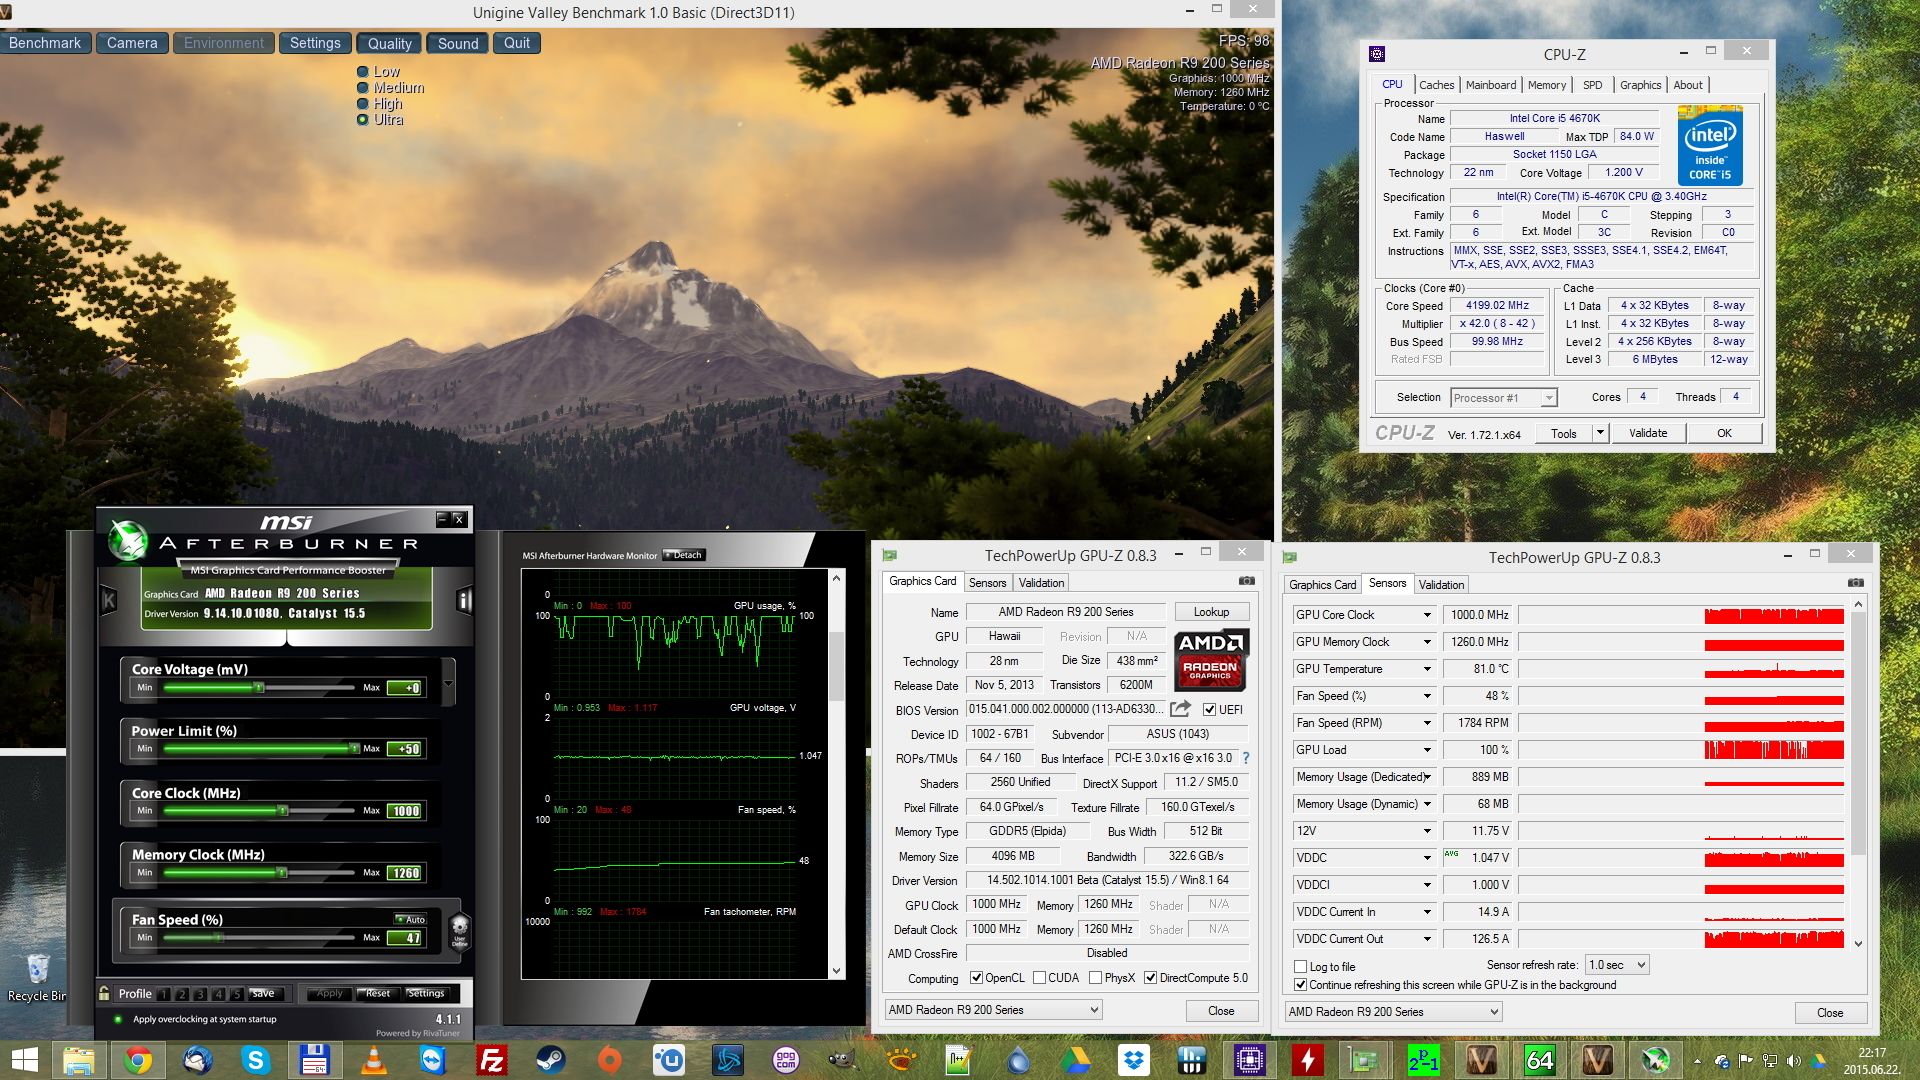Click the Afterburner 'K' Kombustor side button

(x=109, y=600)
